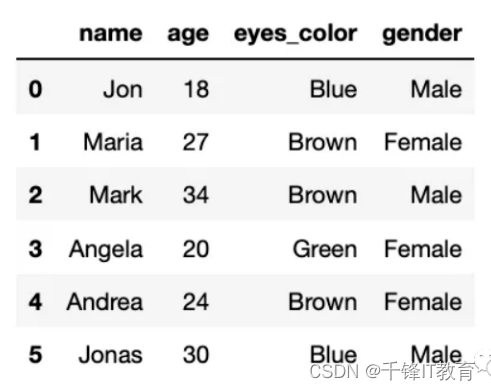Viewport: 491px width, 390px height.
Task: Click the name cell Jonas
Action: [110, 354]
